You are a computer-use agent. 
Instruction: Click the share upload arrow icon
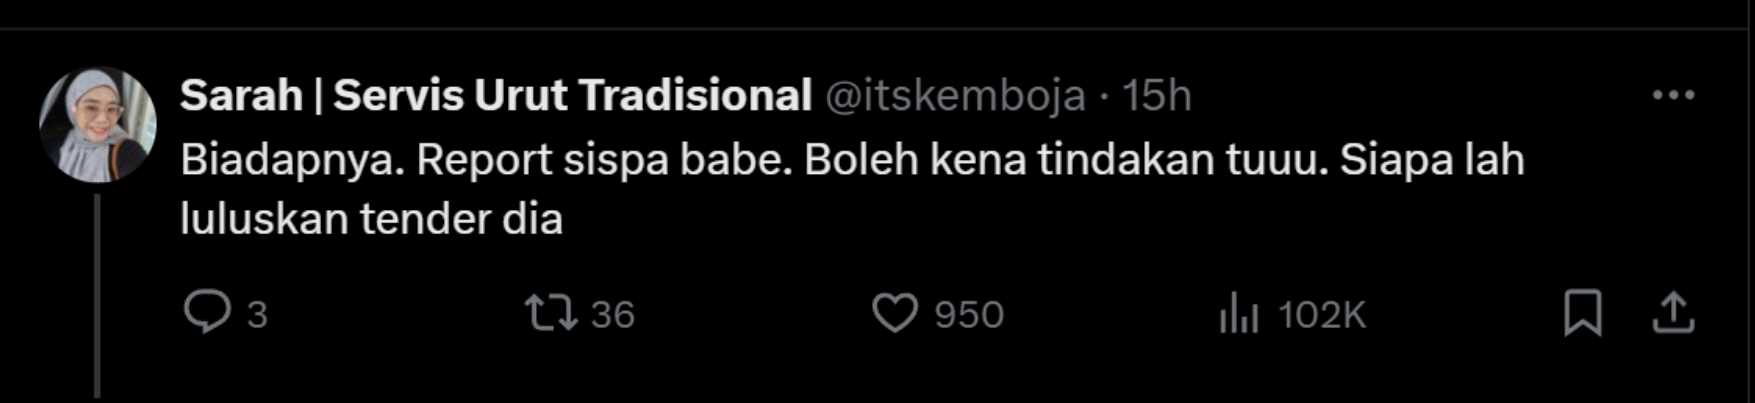[1672, 313]
